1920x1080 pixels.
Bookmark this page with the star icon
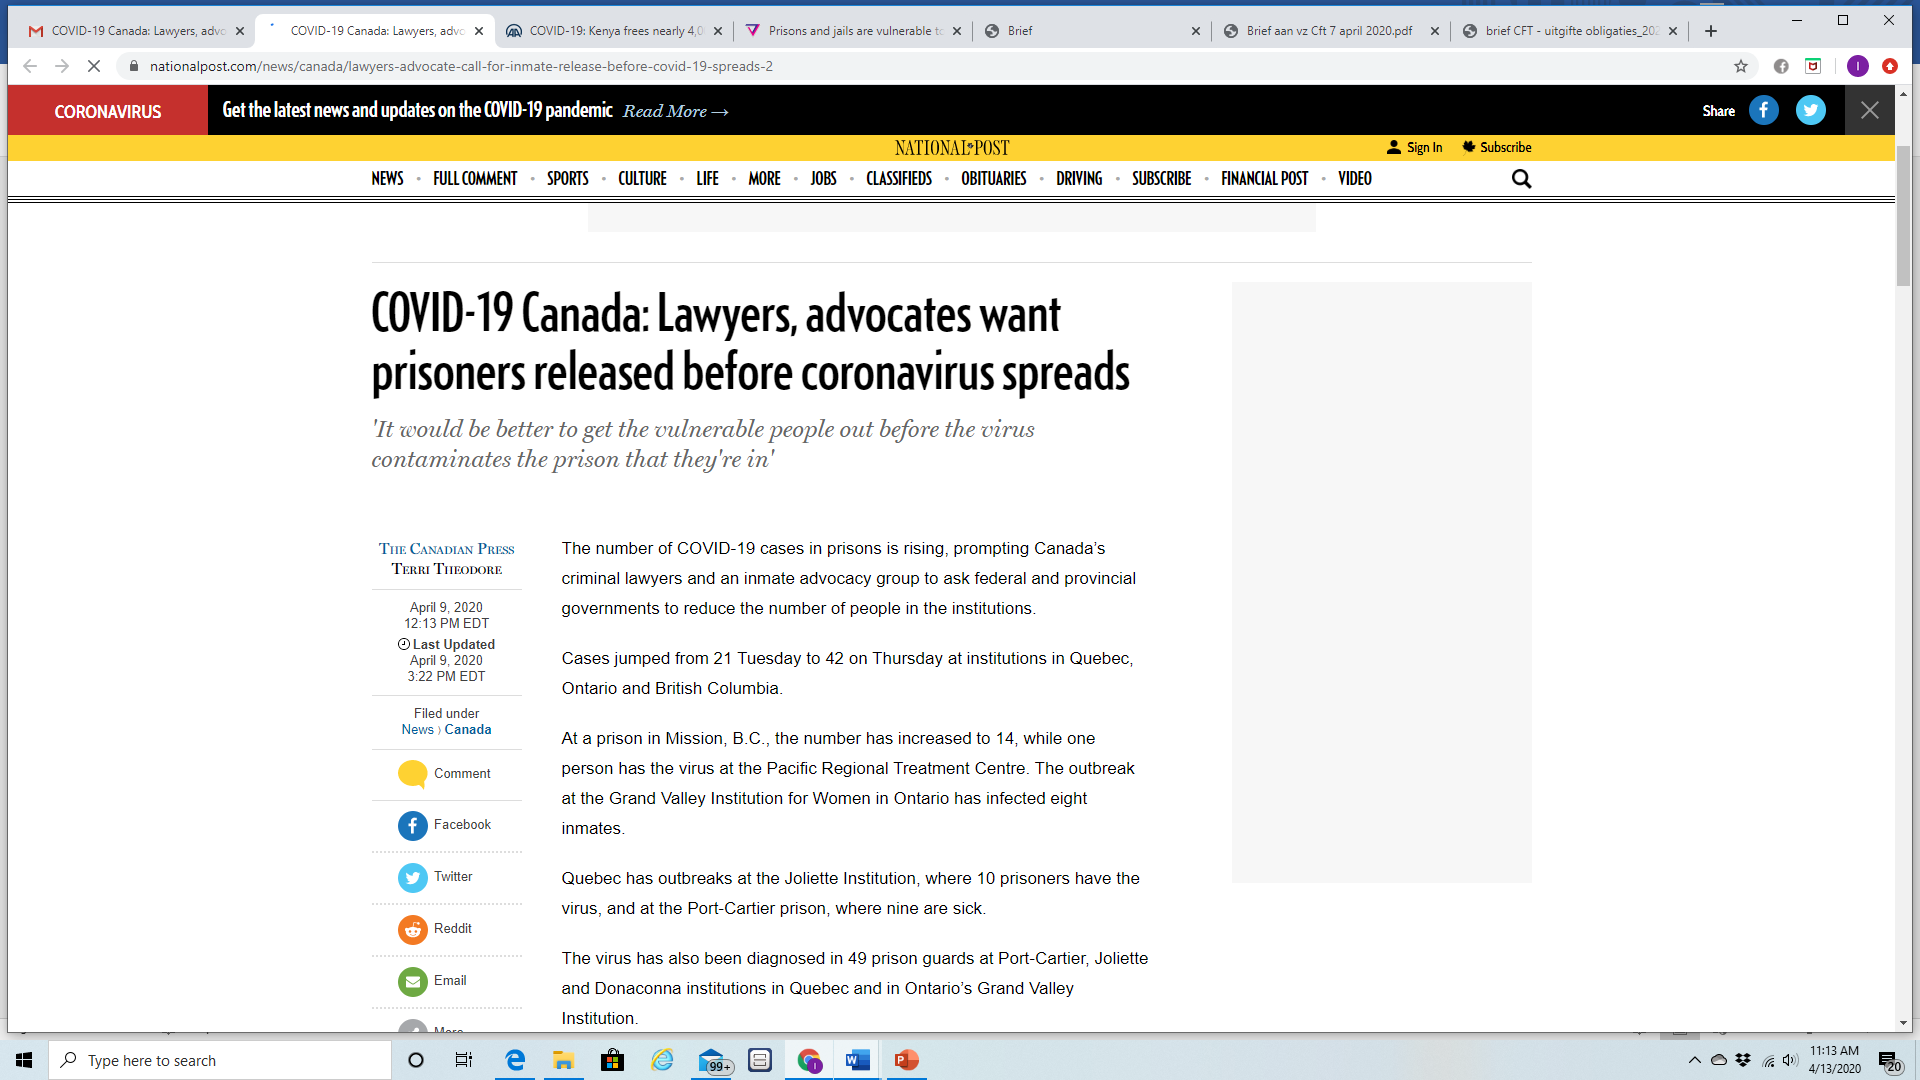[x=1741, y=66]
